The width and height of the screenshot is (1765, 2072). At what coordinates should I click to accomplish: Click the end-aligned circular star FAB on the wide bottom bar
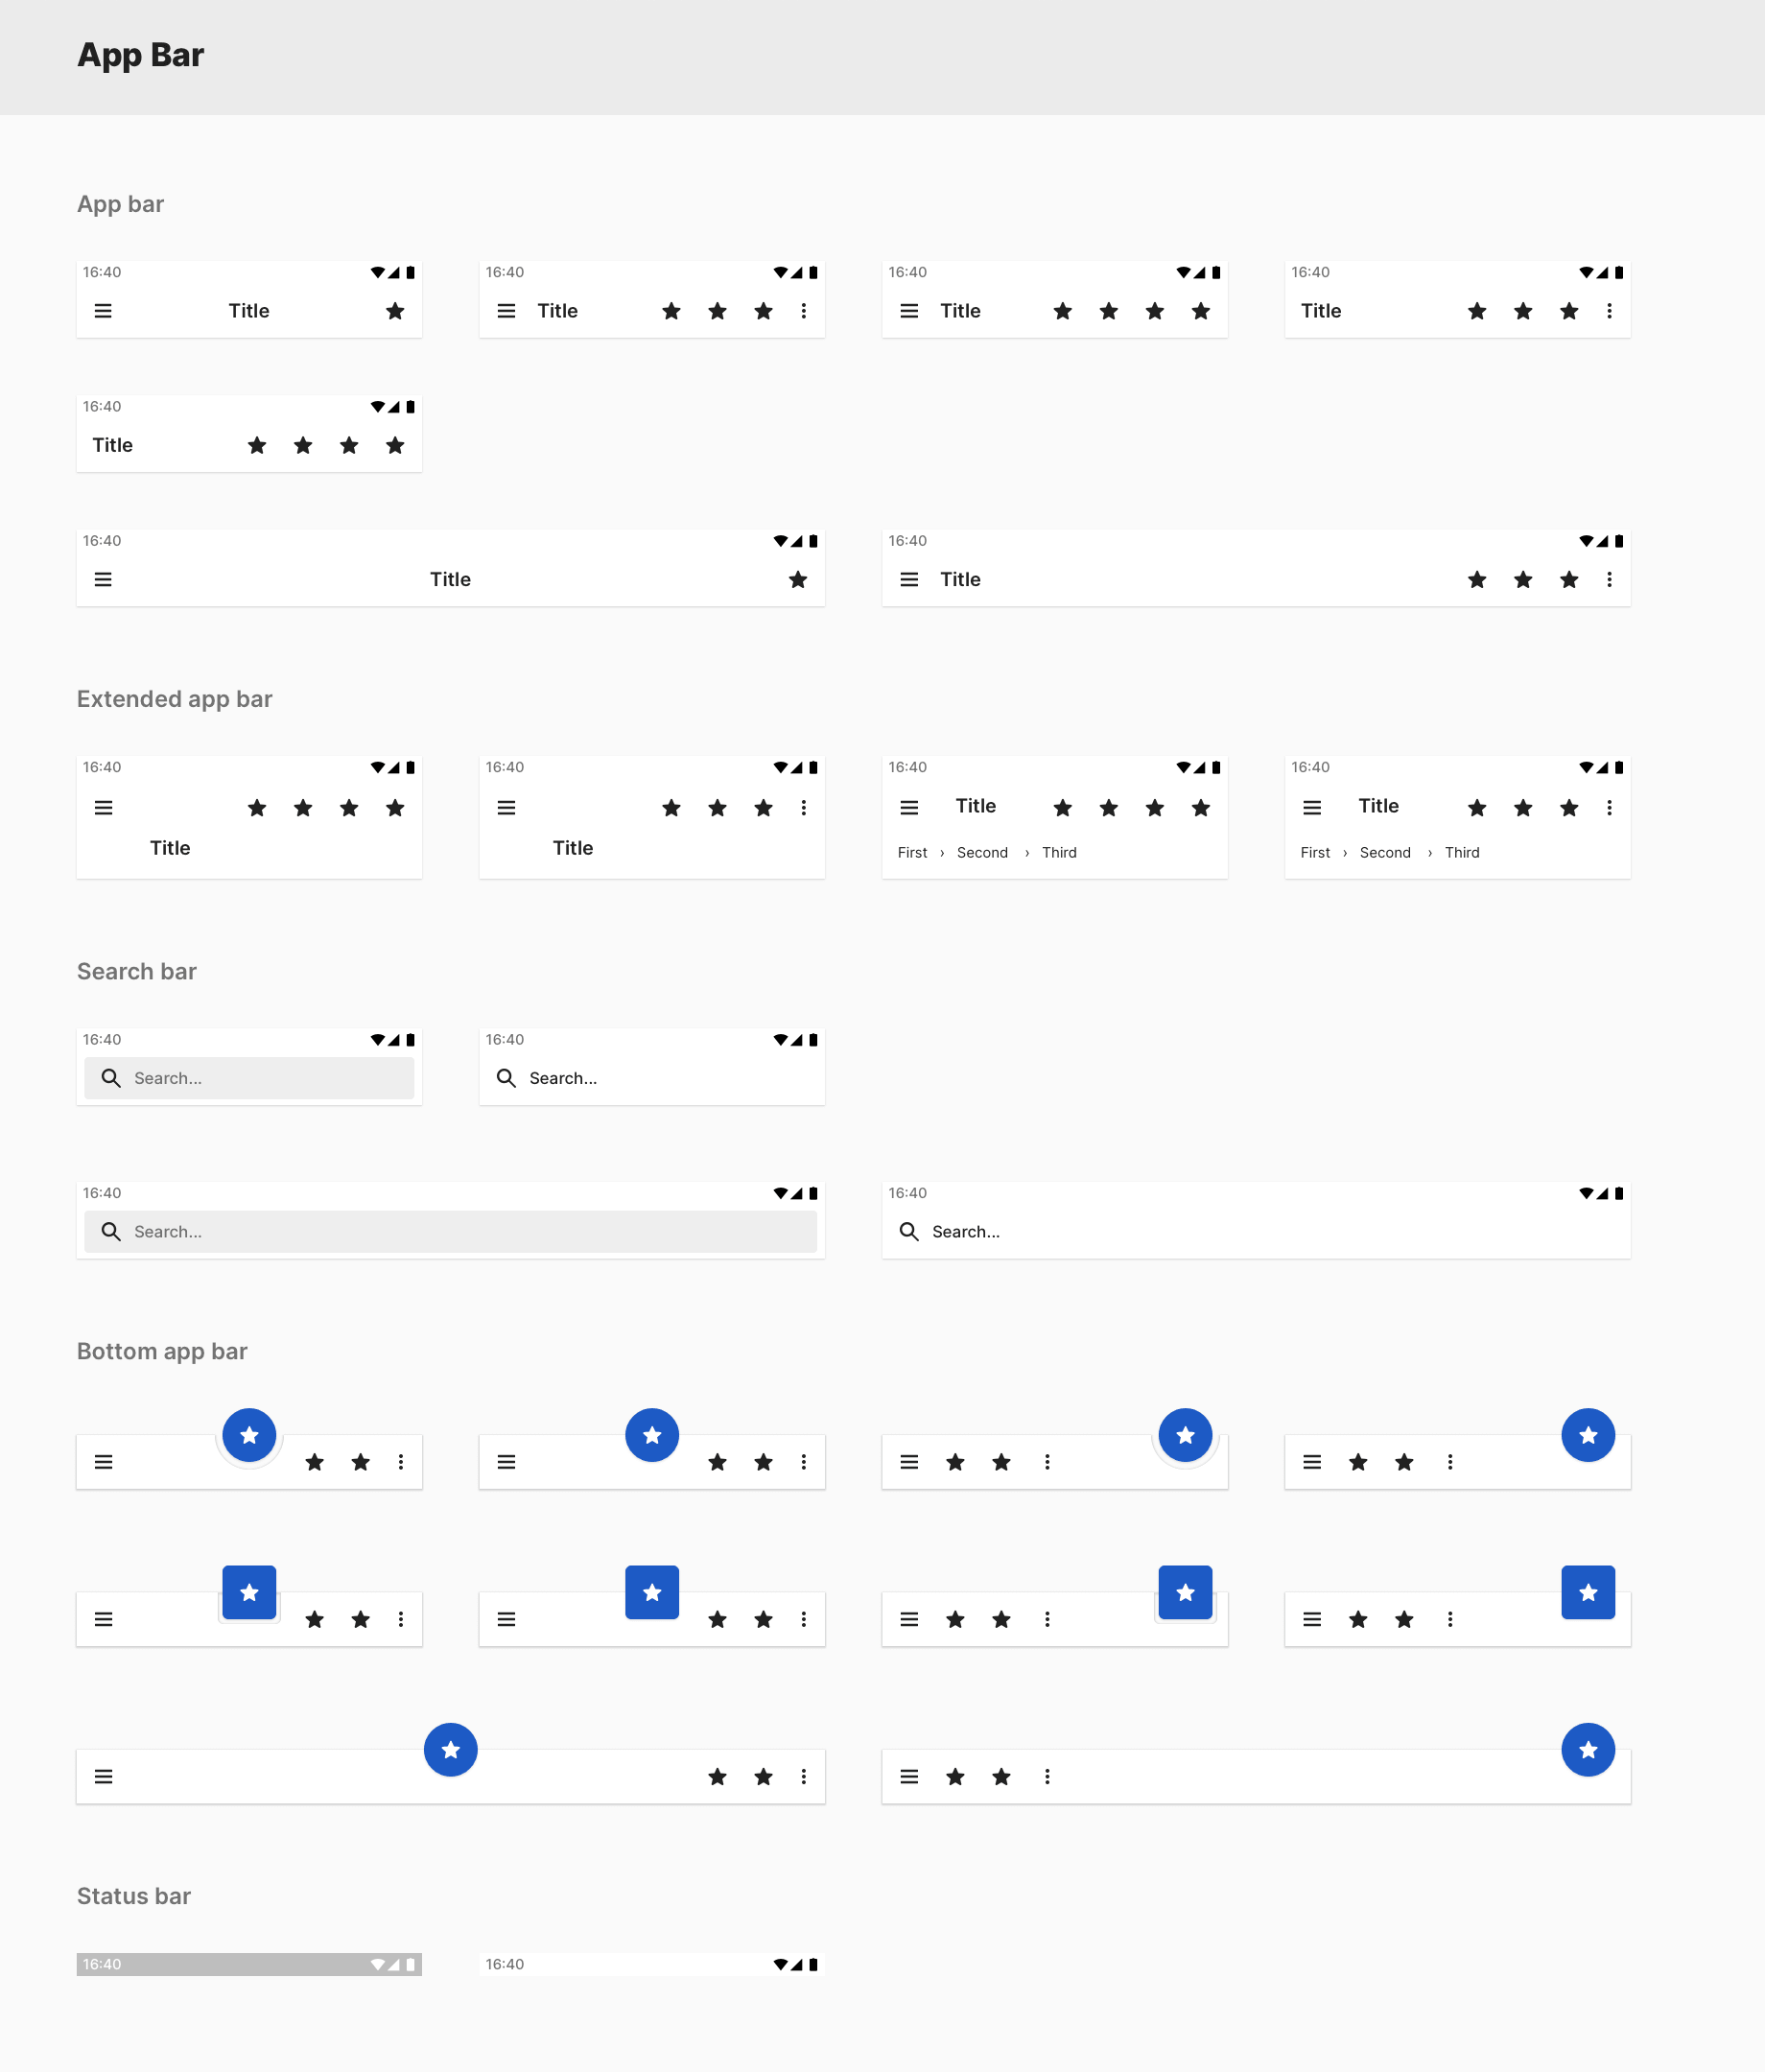click(1588, 1749)
